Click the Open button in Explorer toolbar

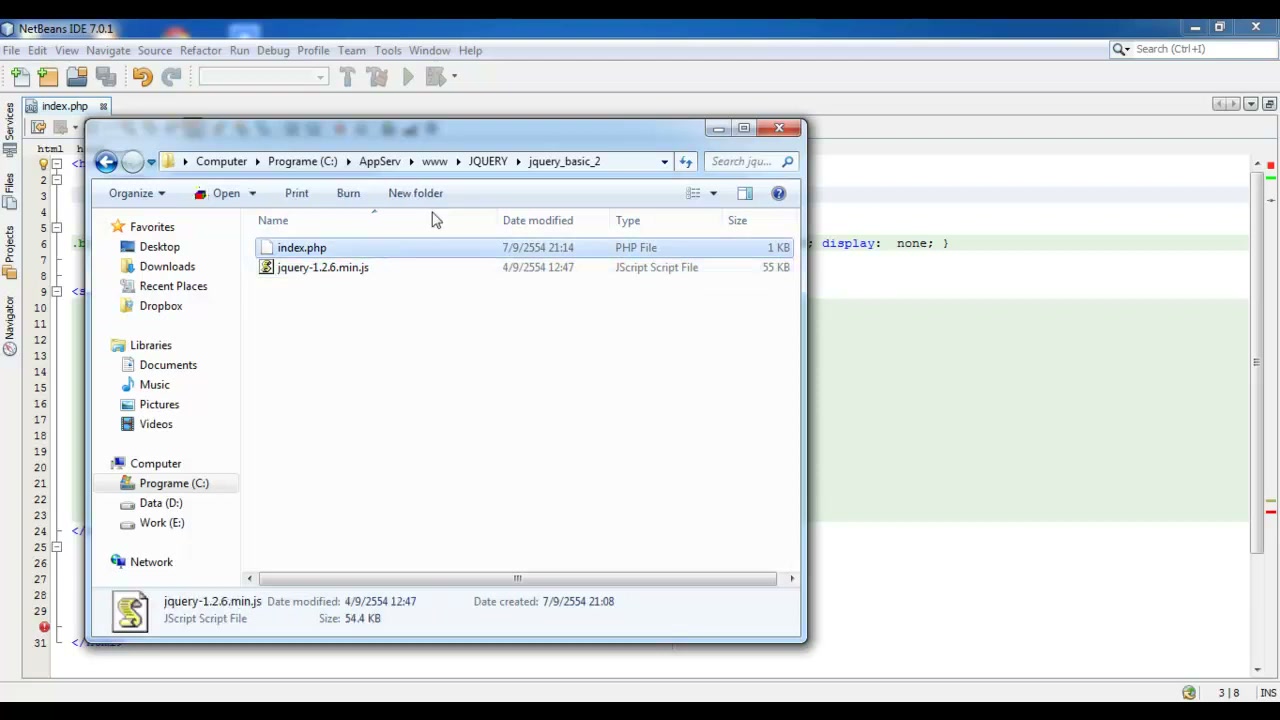click(218, 193)
